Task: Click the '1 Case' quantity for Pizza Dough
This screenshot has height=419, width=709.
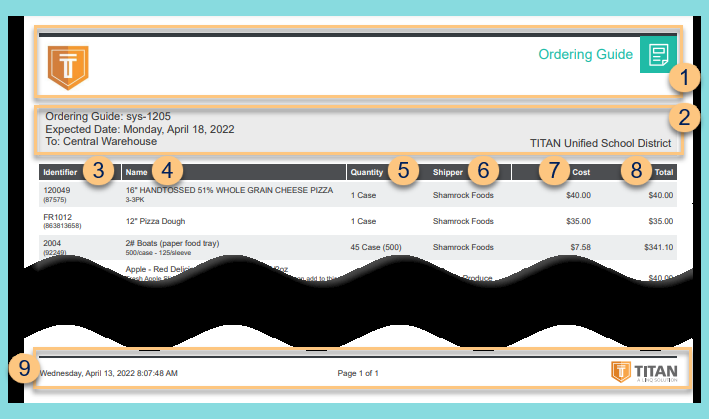Action: pyautogui.click(x=363, y=221)
